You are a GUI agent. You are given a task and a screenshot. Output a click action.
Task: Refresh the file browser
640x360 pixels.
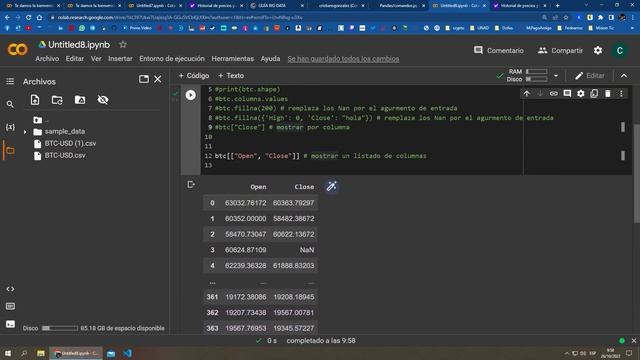pos(57,100)
